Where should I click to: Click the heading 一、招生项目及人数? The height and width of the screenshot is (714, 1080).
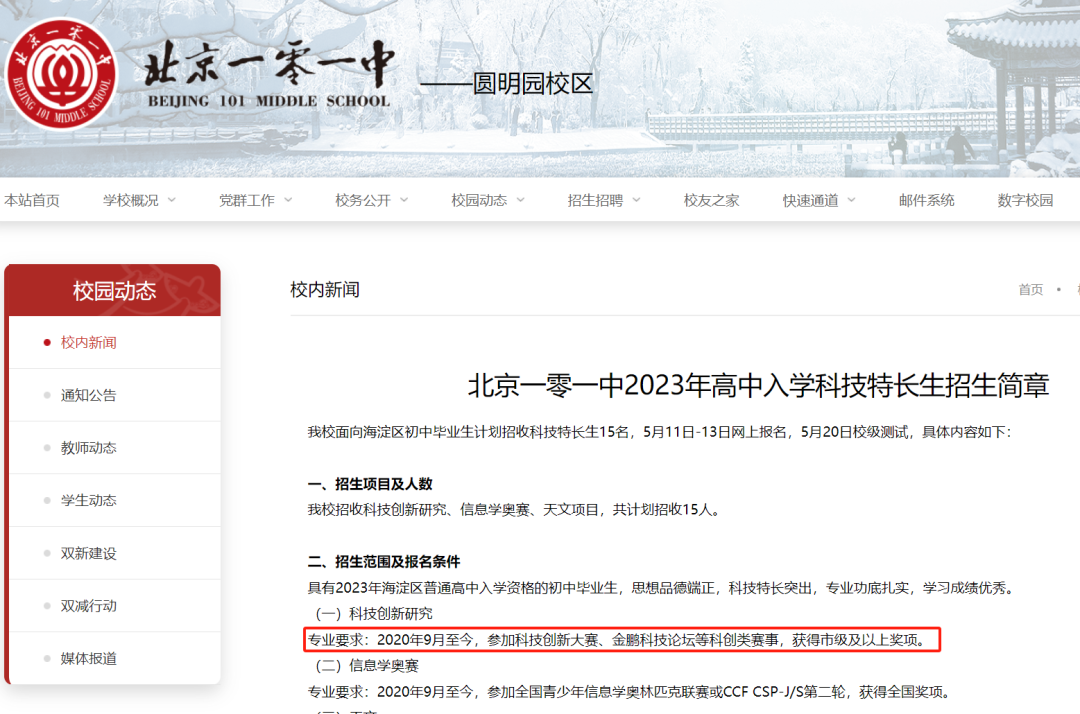370,484
